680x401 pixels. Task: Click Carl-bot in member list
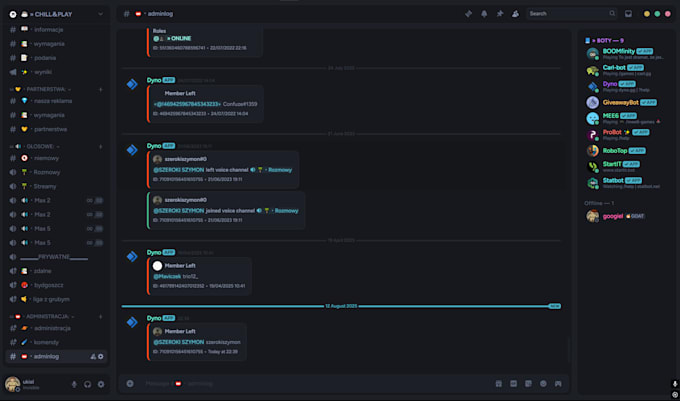pos(625,70)
